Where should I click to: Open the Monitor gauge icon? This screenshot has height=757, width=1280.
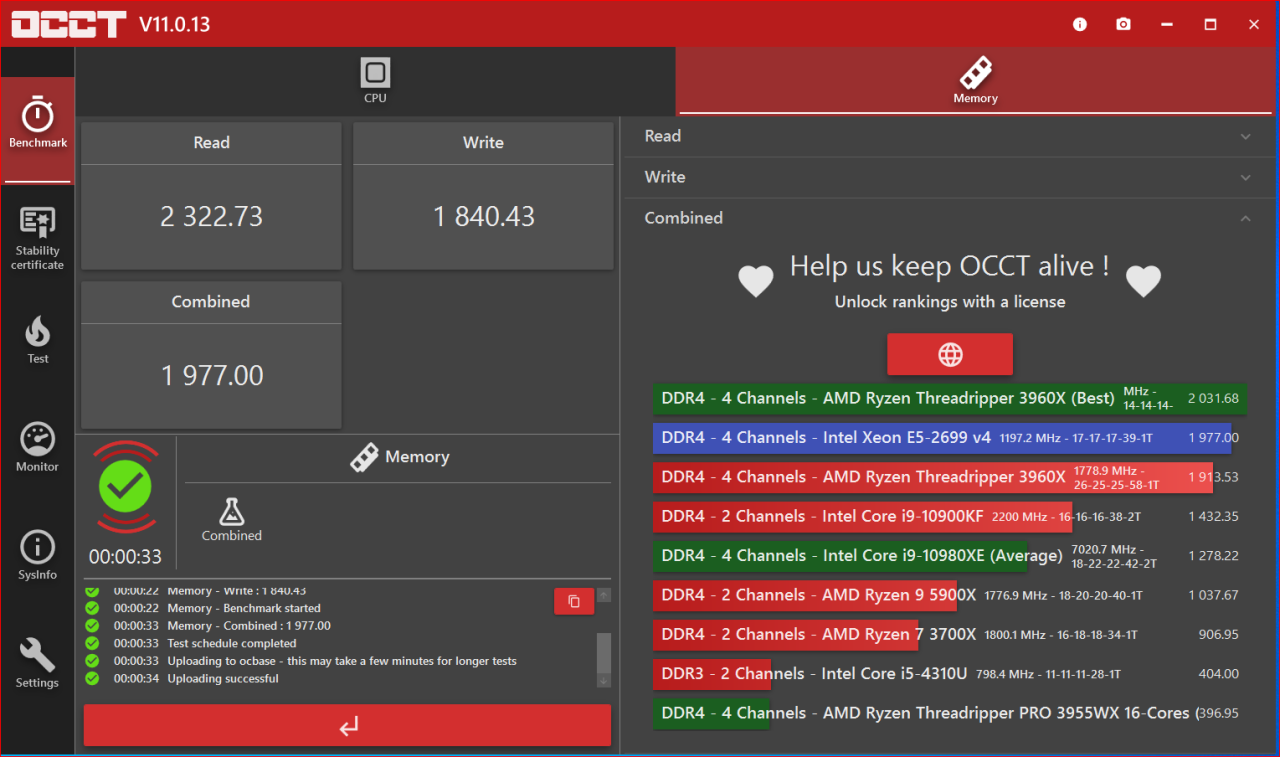[38, 447]
